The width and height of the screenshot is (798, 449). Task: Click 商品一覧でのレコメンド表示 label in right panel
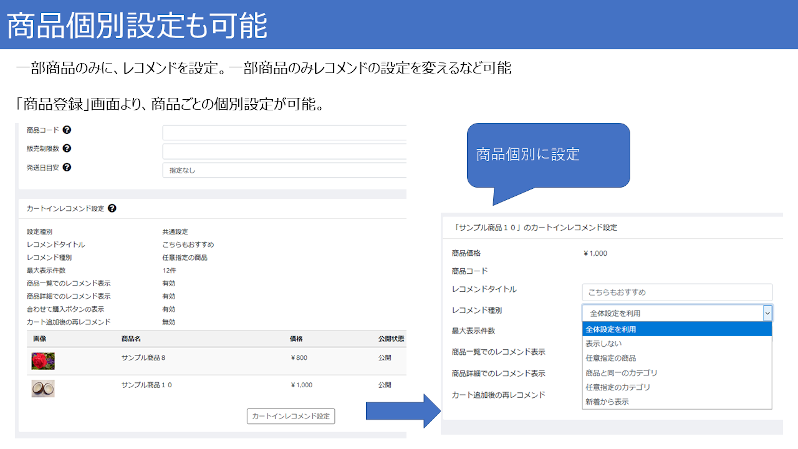tap(498, 352)
